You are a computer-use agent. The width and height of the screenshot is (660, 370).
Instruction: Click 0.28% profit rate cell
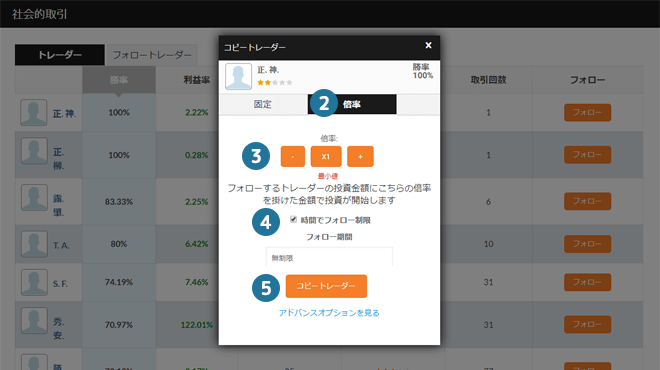197,155
